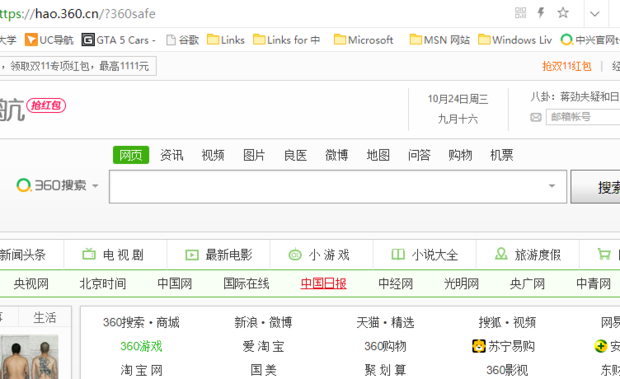Select the 微博 search tab
The height and width of the screenshot is (379, 620).
tap(336, 155)
